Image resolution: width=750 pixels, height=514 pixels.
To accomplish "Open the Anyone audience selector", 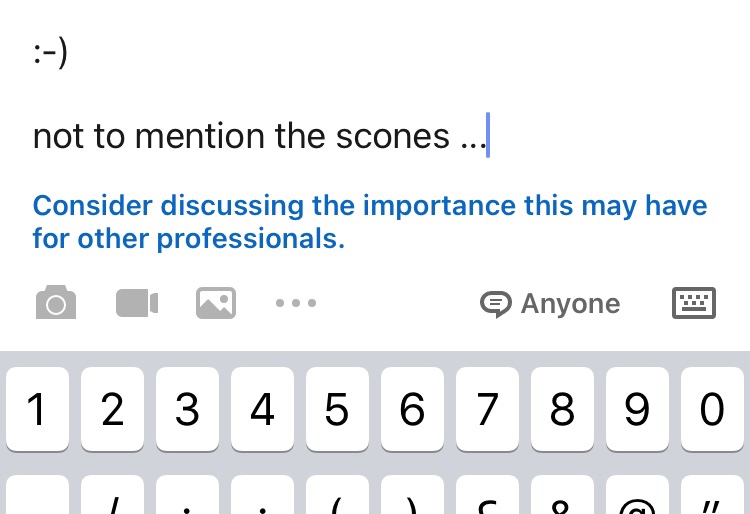I will tap(570, 304).
